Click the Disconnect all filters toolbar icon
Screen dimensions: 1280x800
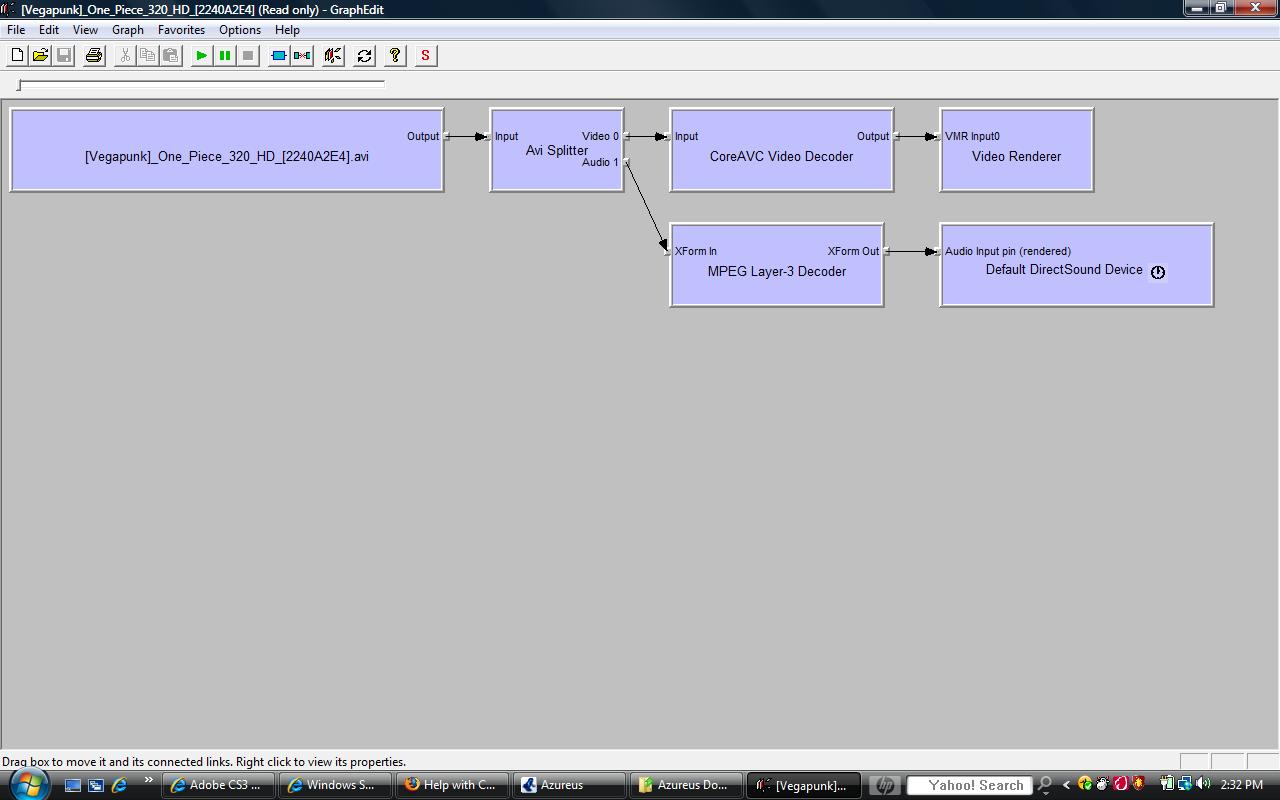pos(302,56)
